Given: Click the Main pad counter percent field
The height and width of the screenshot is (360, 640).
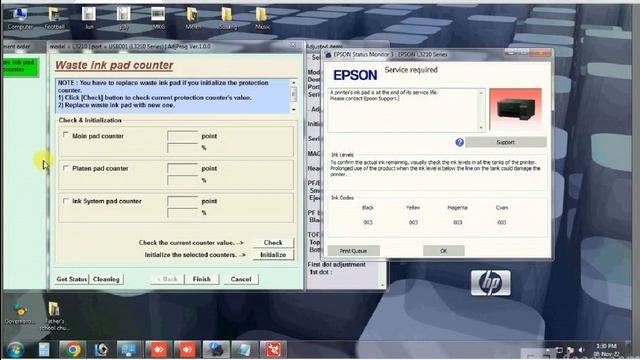Looking at the screenshot, I should click(x=182, y=148).
